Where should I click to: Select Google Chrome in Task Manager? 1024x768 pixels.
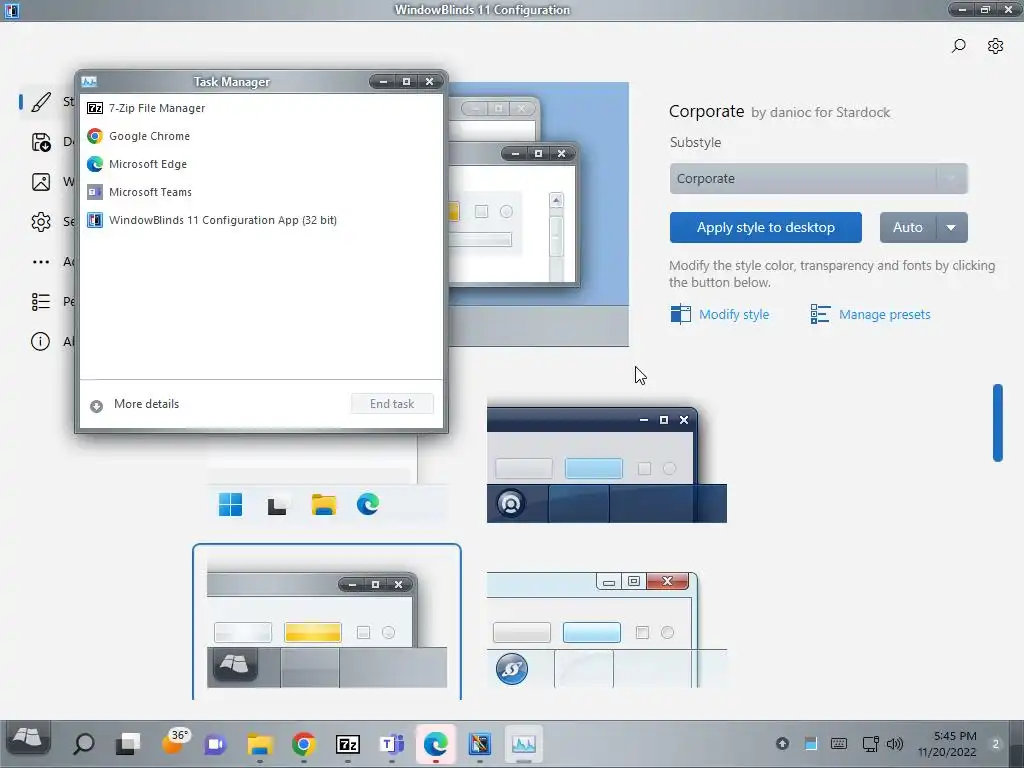coord(261,136)
